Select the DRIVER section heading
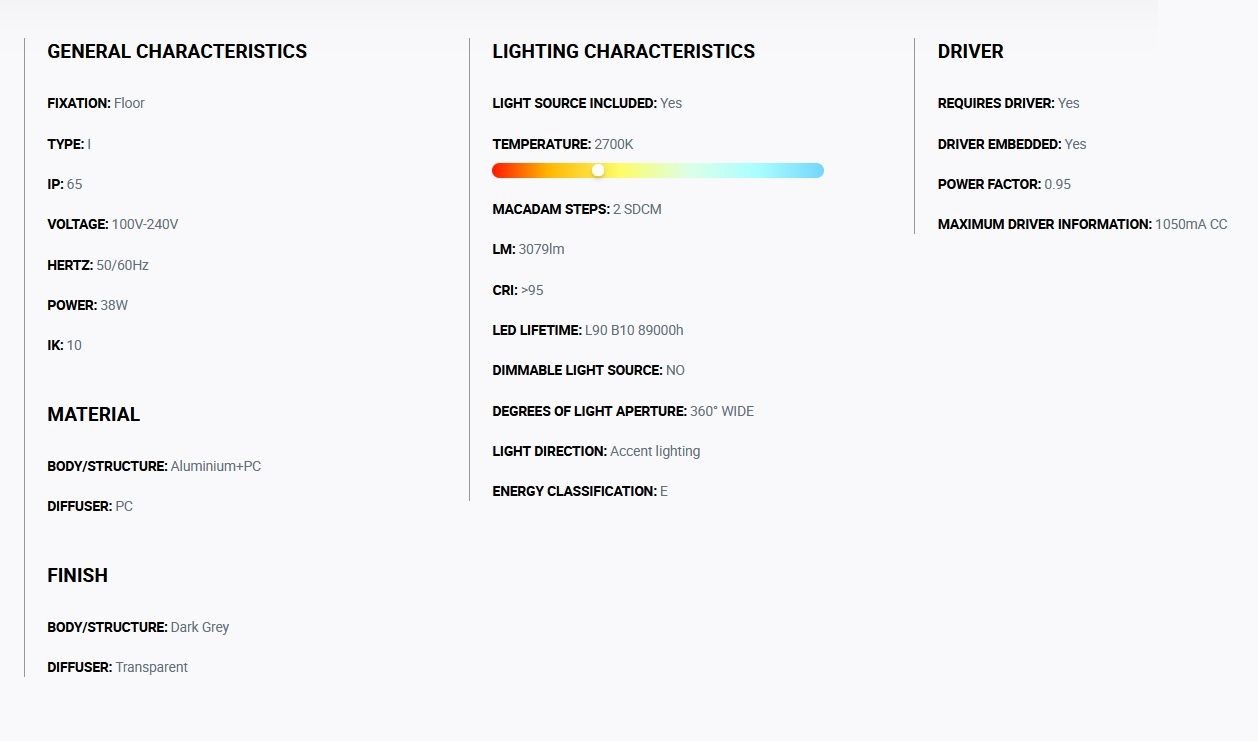The width and height of the screenshot is (1258, 741). point(971,51)
